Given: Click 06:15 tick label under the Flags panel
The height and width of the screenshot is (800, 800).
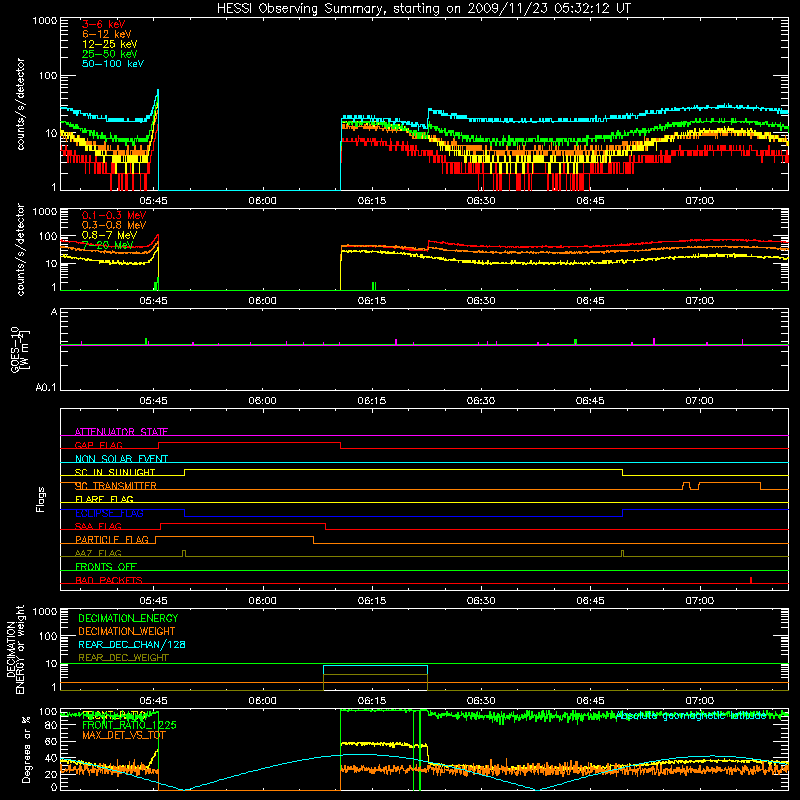Looking at the screenshot, I should coord(371,601).
